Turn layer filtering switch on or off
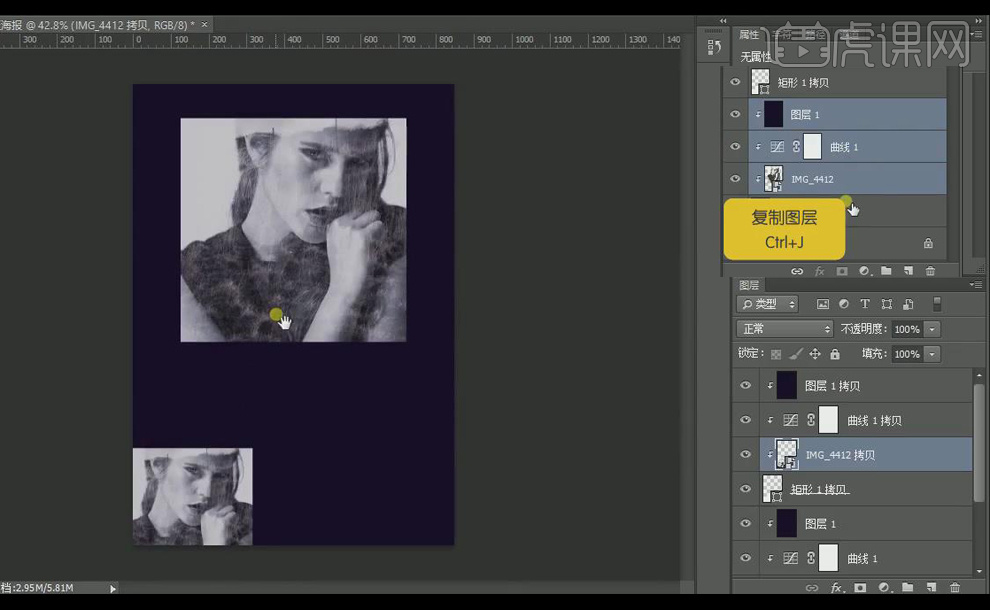The width and height of the screenshot is (990, 610). tap(937, 304)
